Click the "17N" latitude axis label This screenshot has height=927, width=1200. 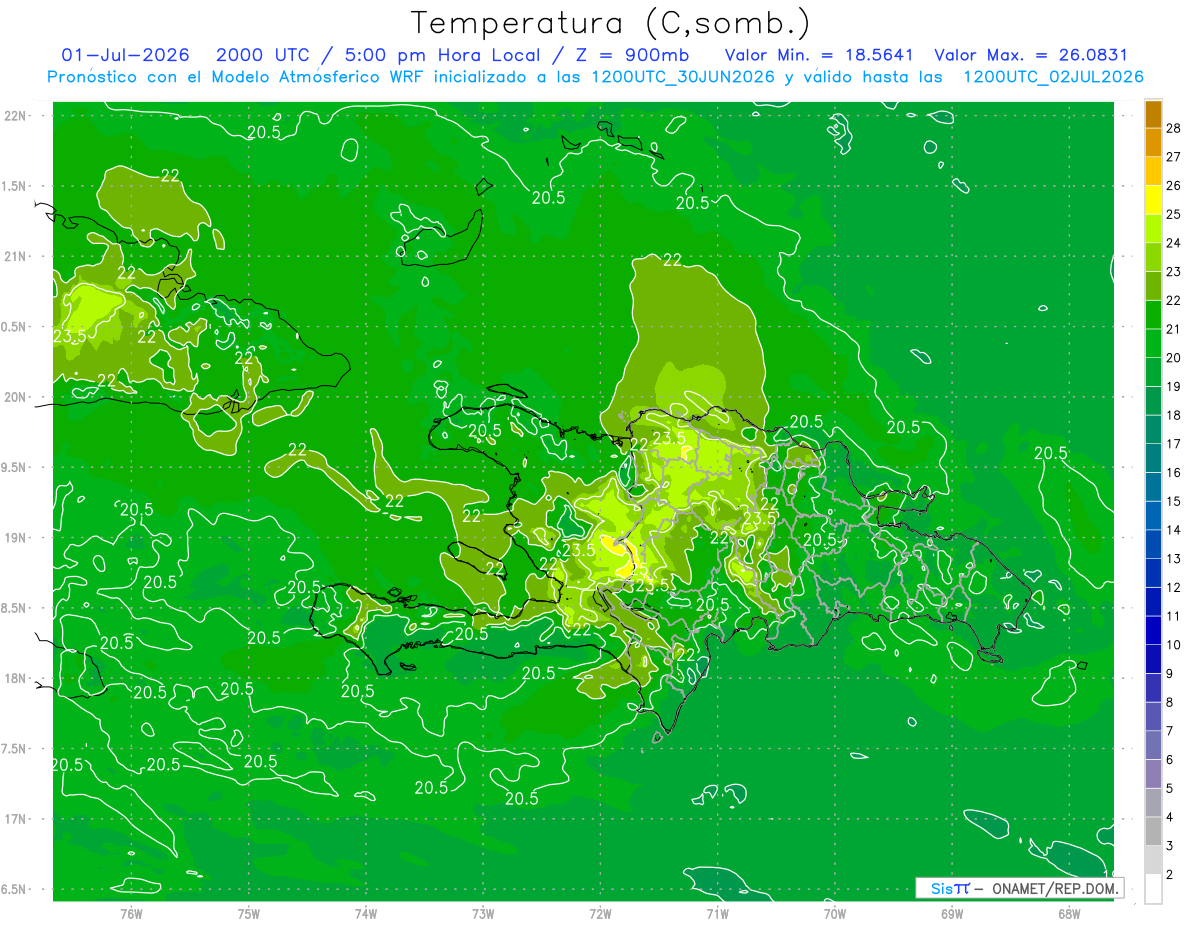[16, 819]
